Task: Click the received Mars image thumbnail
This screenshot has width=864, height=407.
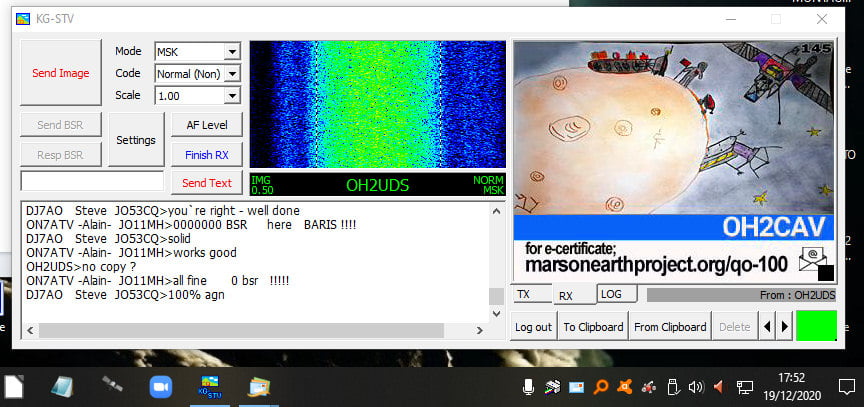Action: (x=674, y=162)
